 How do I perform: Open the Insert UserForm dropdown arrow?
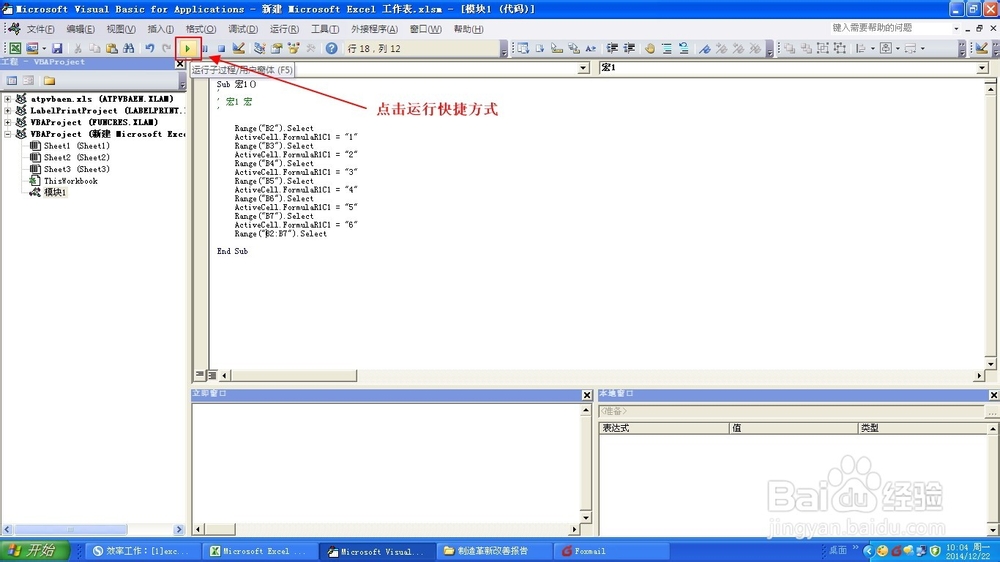point(43,48)
